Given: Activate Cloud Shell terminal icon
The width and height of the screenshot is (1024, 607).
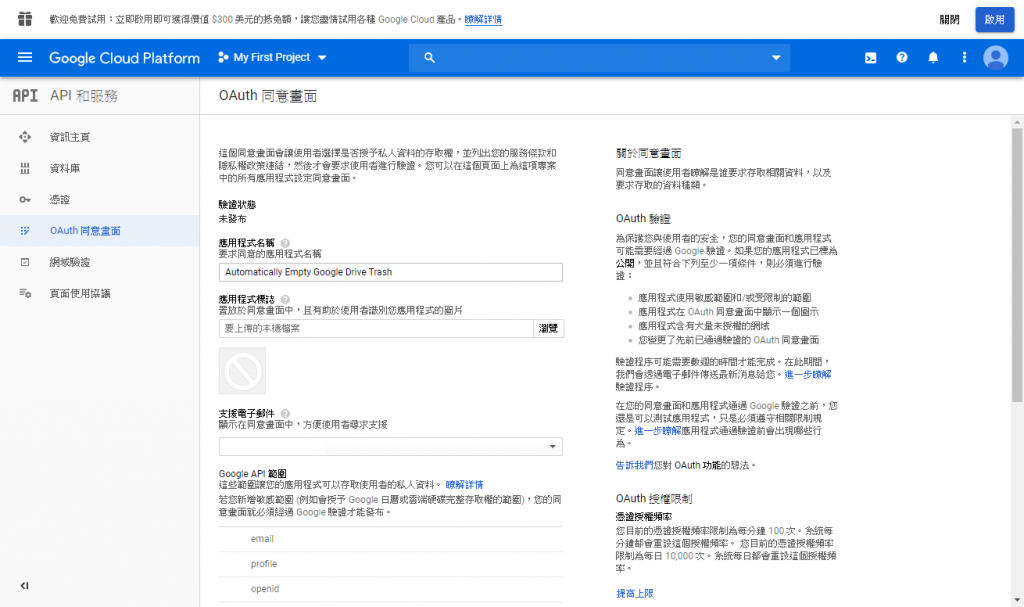Looking at the screenshot, I should 871,57.
